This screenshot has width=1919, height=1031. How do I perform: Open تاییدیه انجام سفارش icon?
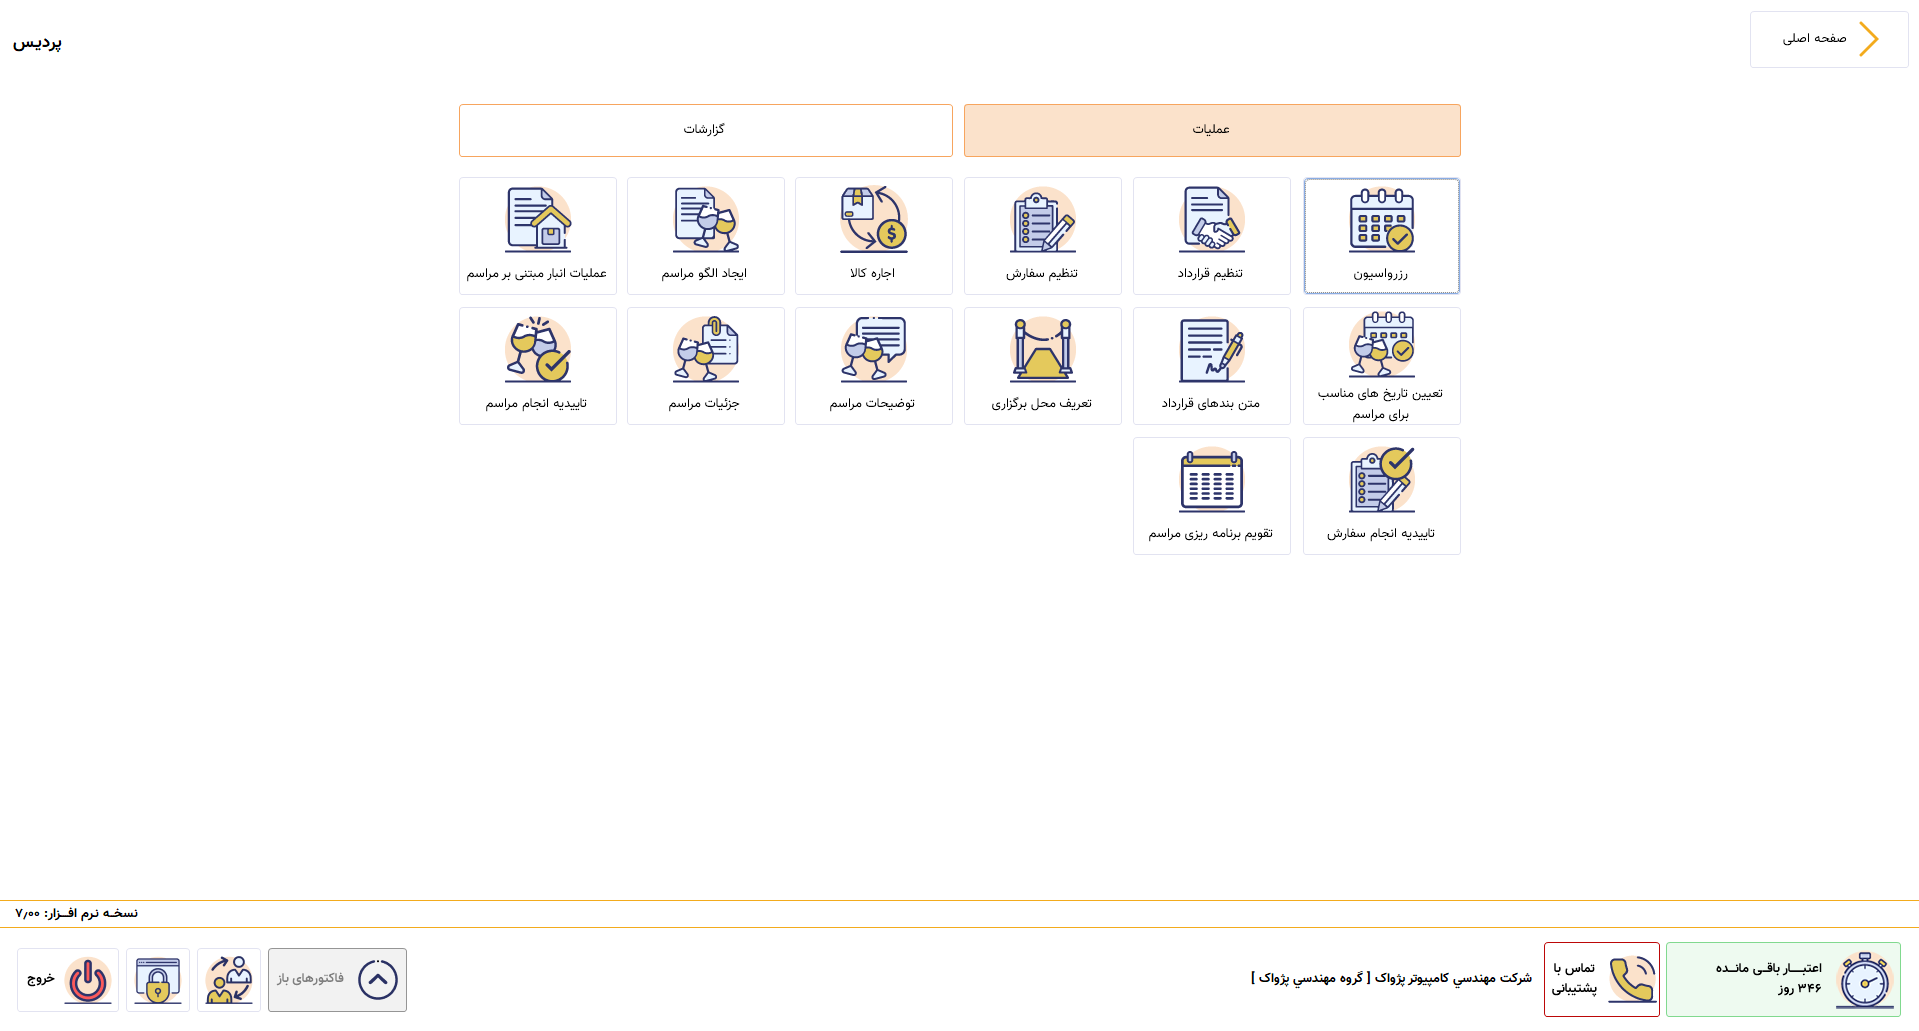(1381, 482)
